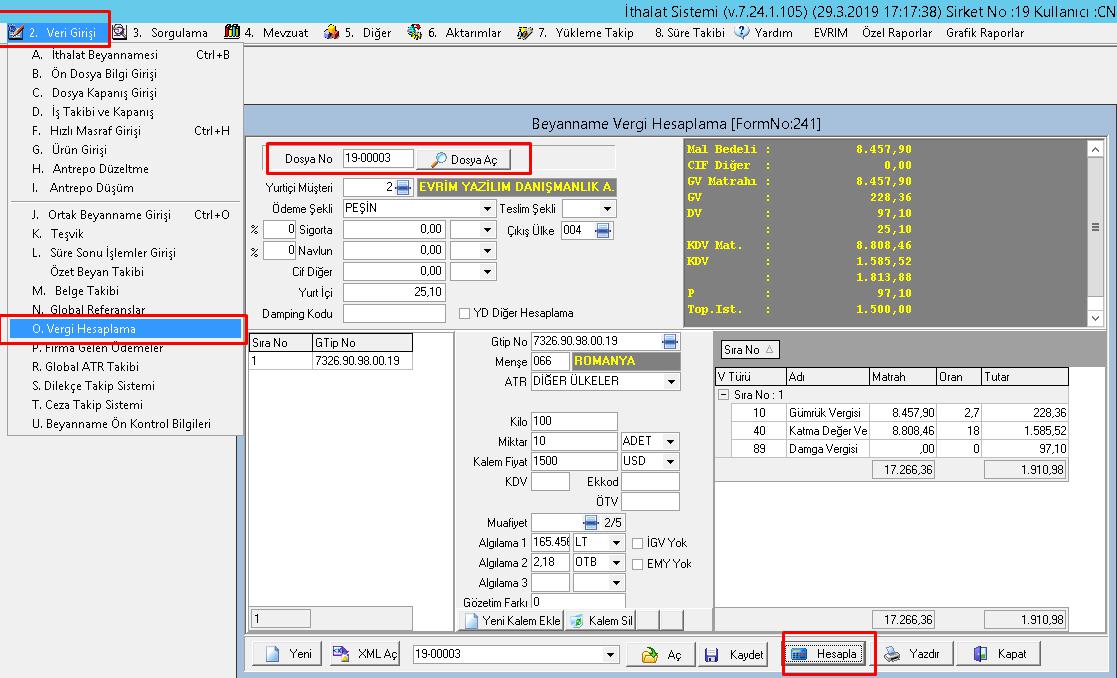Click the Sıra No sort header button
Image resolution: width=1117 pixels, height=678 pixels.
pos(749,350)
